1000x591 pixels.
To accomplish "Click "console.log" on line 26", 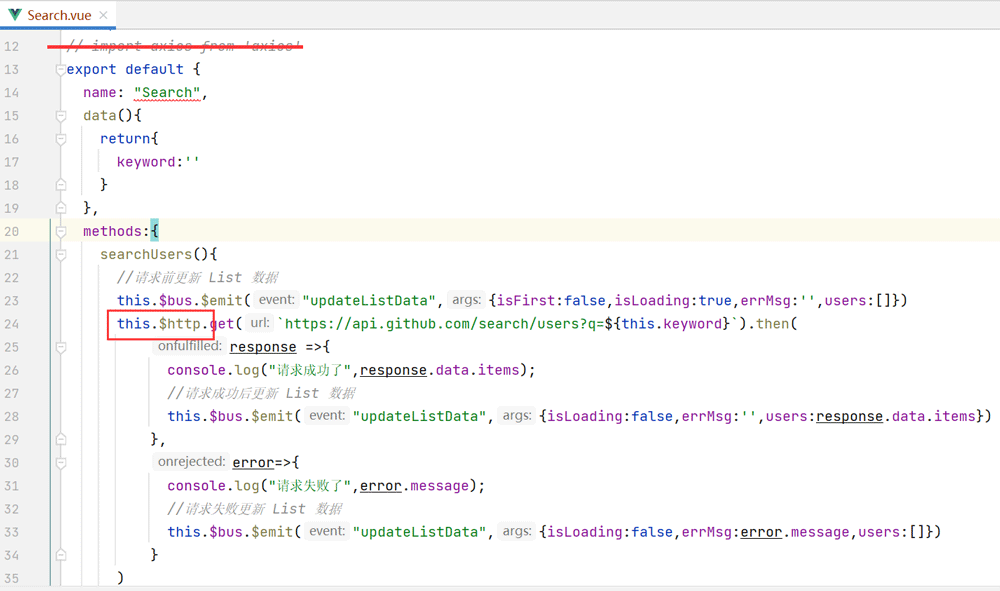I will click(x=213, y=370).
